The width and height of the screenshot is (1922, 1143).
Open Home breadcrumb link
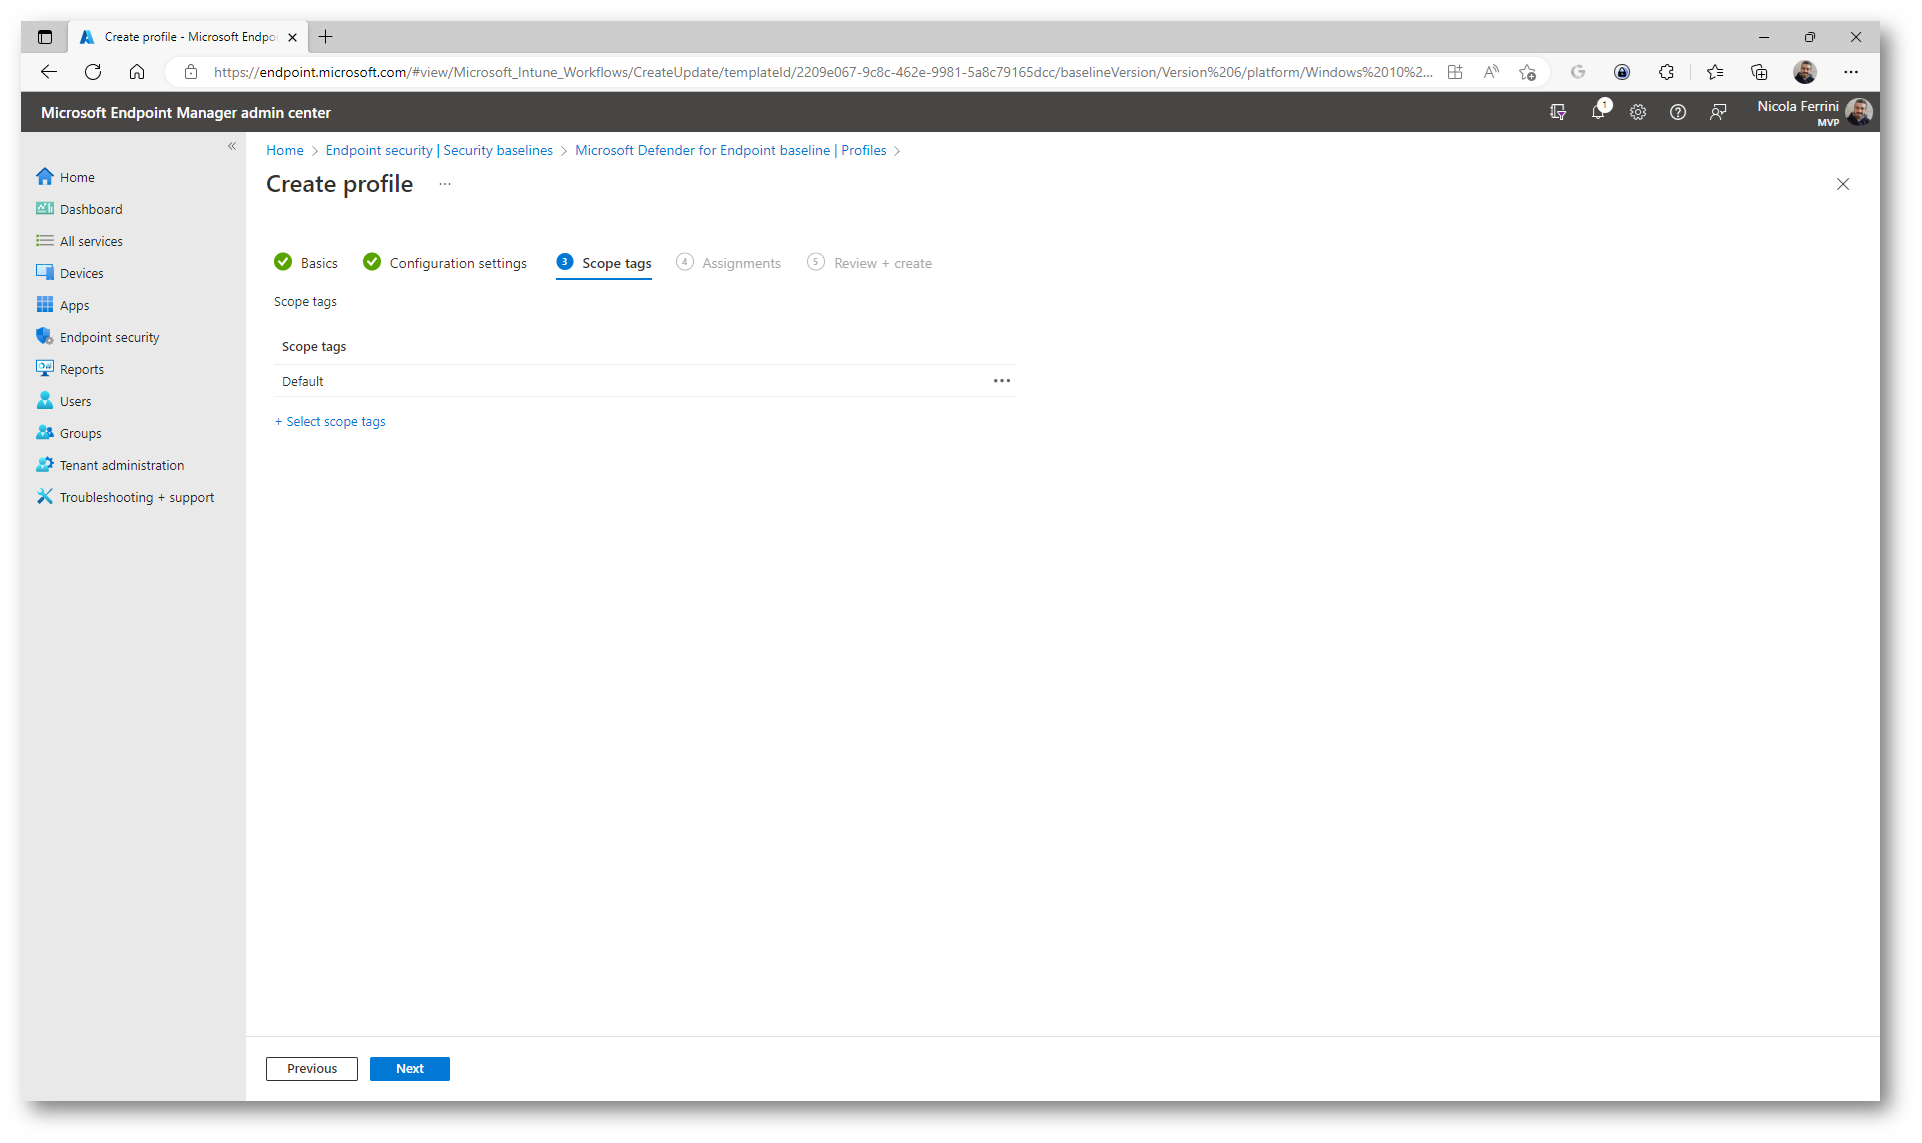click(285, 150)
